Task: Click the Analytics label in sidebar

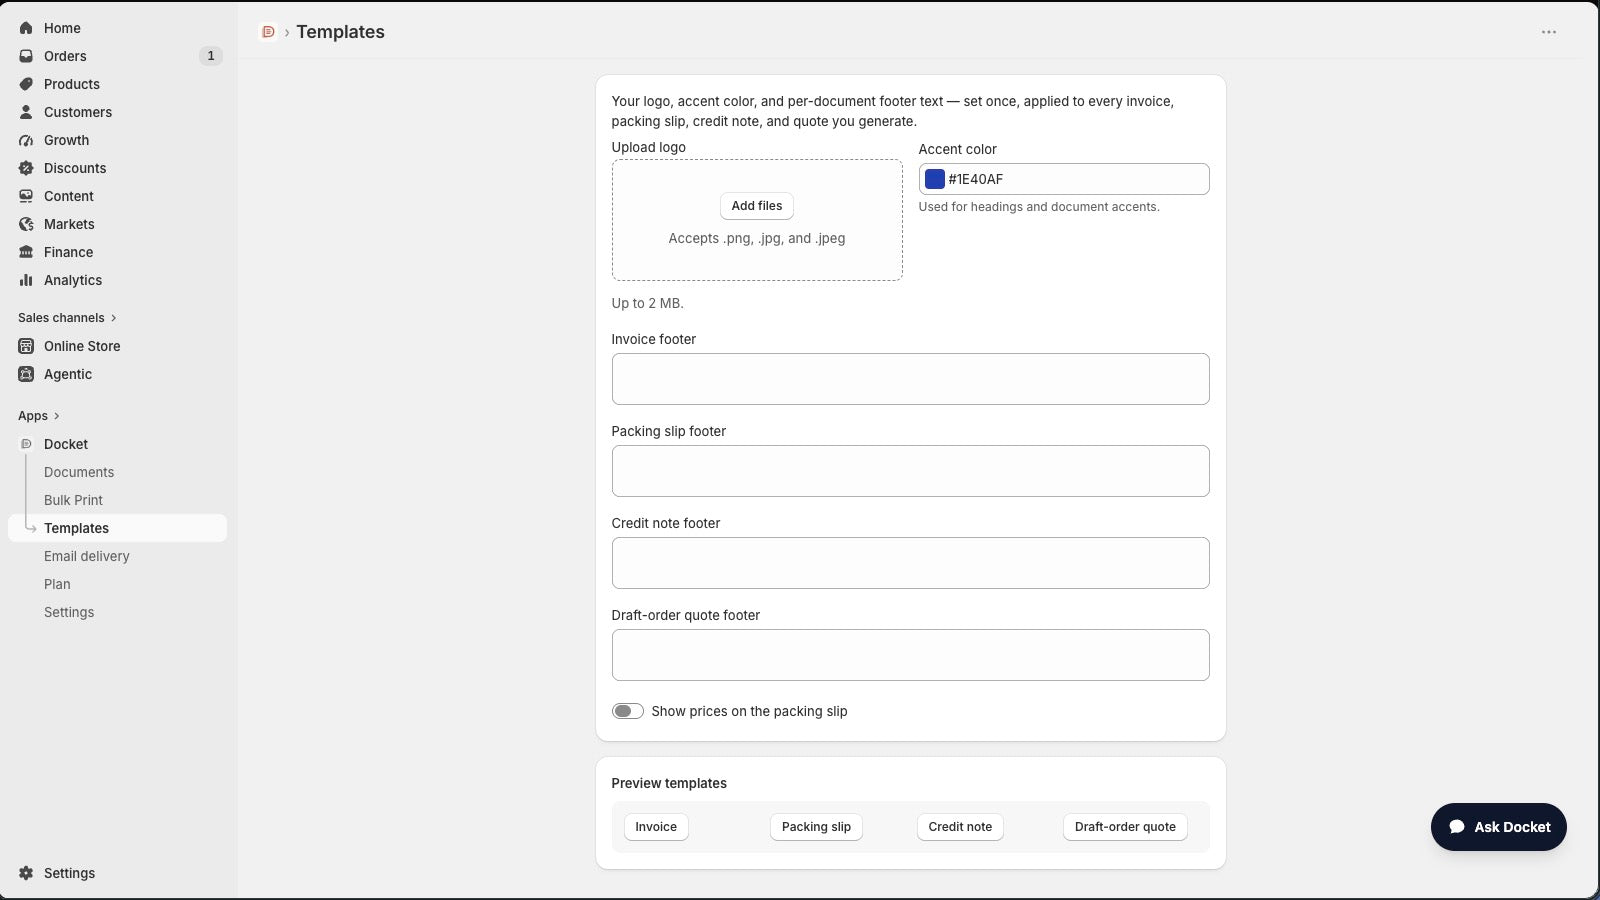Action: tap(73, 280)
